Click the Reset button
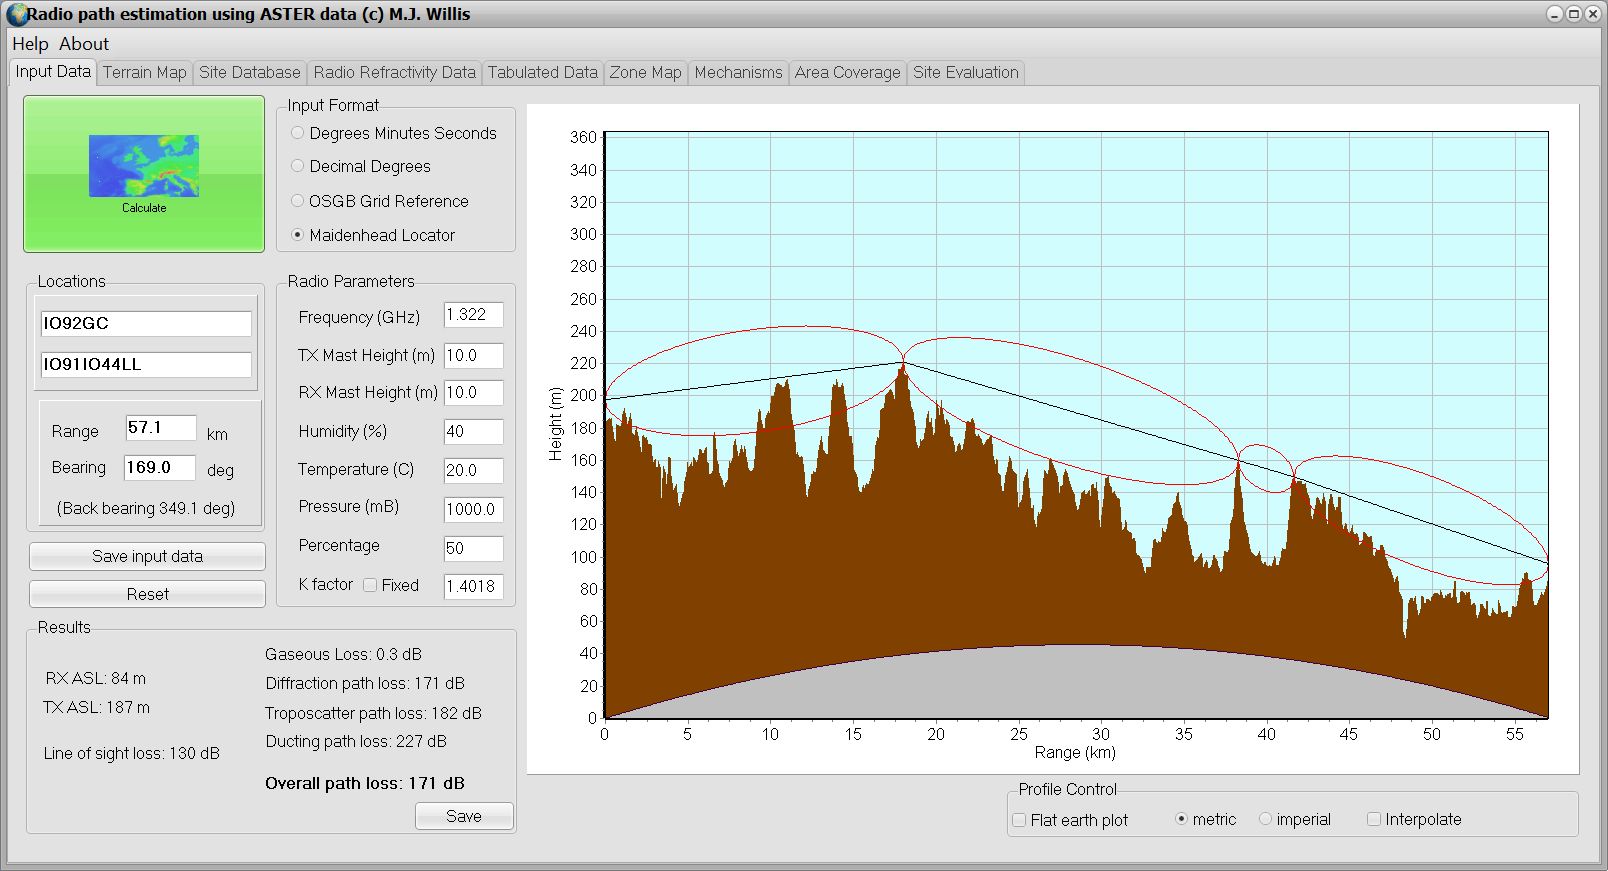This screenshot has width=1608, height=871. pos(147,594)
